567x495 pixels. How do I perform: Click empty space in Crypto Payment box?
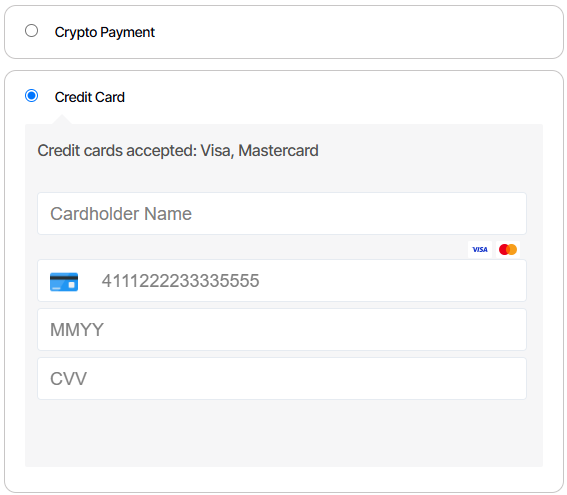pos(358,32)
